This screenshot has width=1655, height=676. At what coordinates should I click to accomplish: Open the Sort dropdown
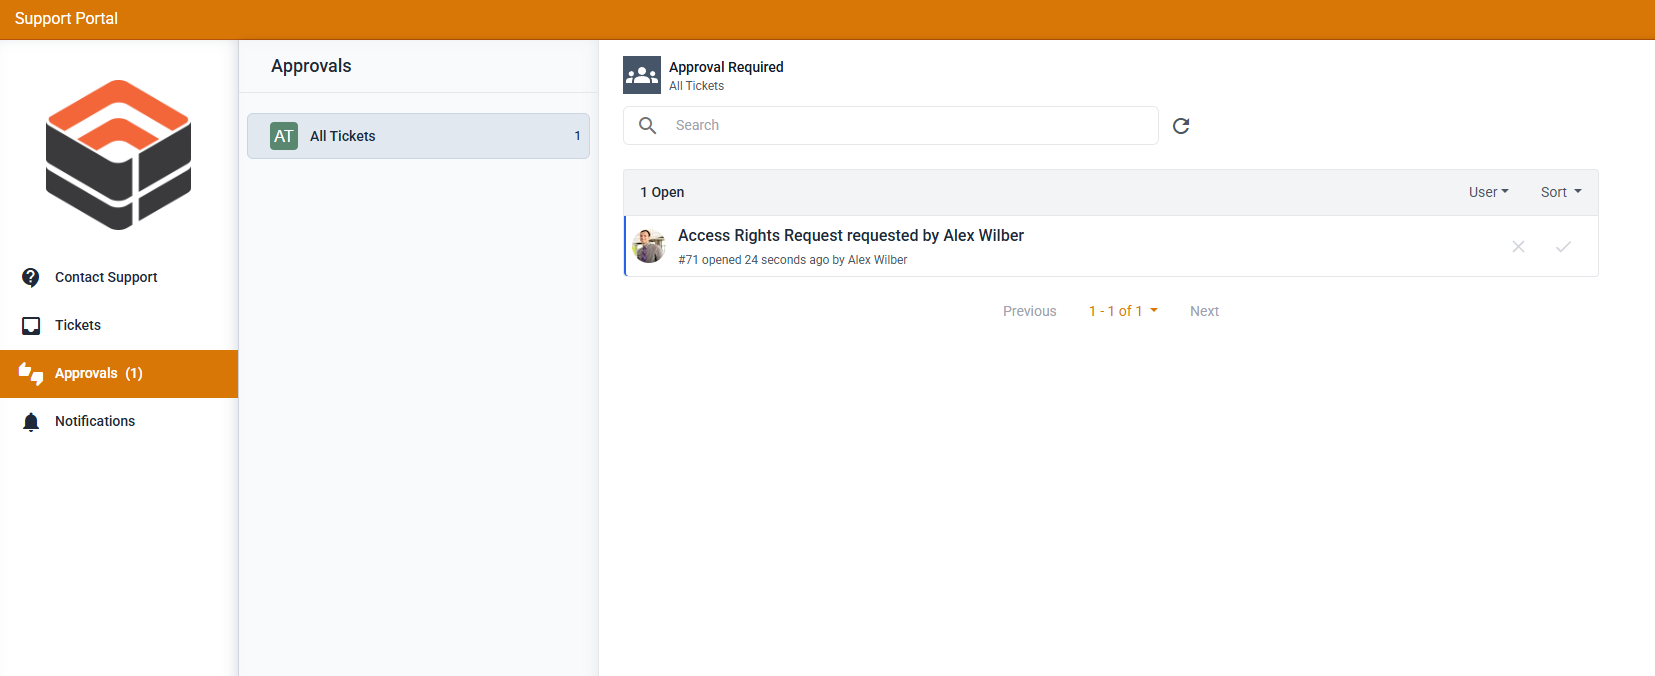click(x=1561, y=192)
